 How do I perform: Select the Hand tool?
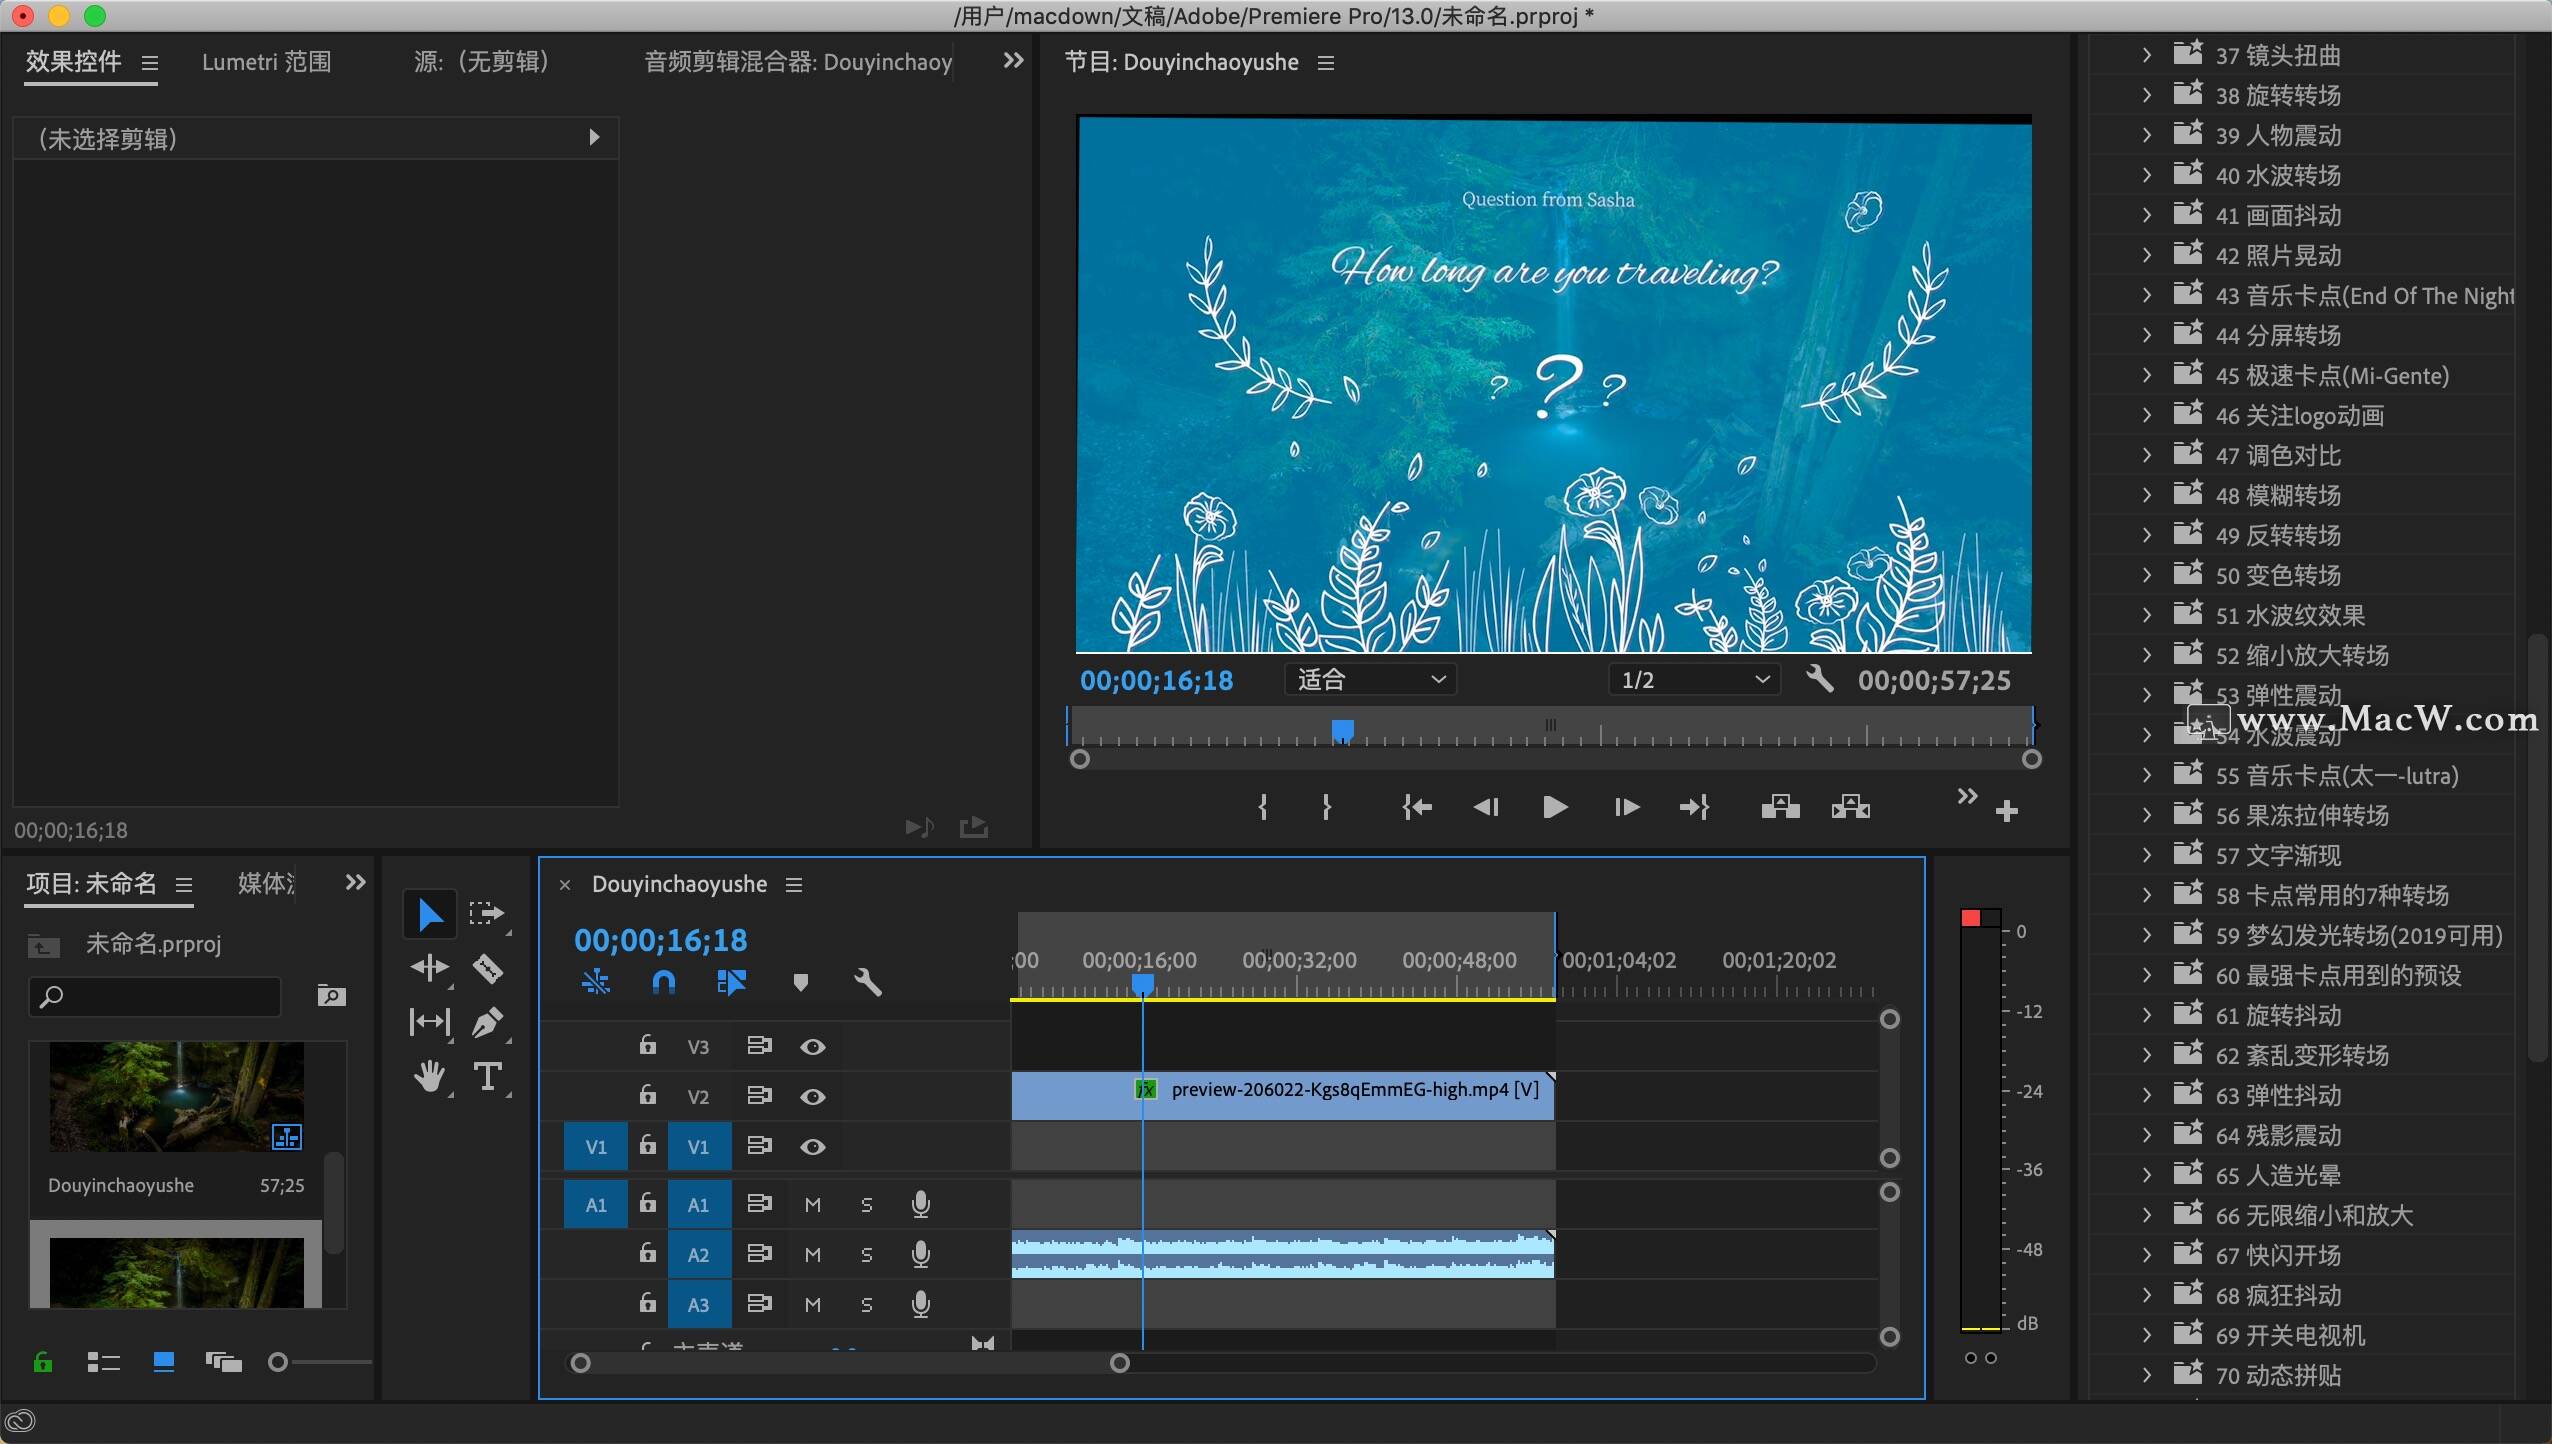click(430, 1077)
